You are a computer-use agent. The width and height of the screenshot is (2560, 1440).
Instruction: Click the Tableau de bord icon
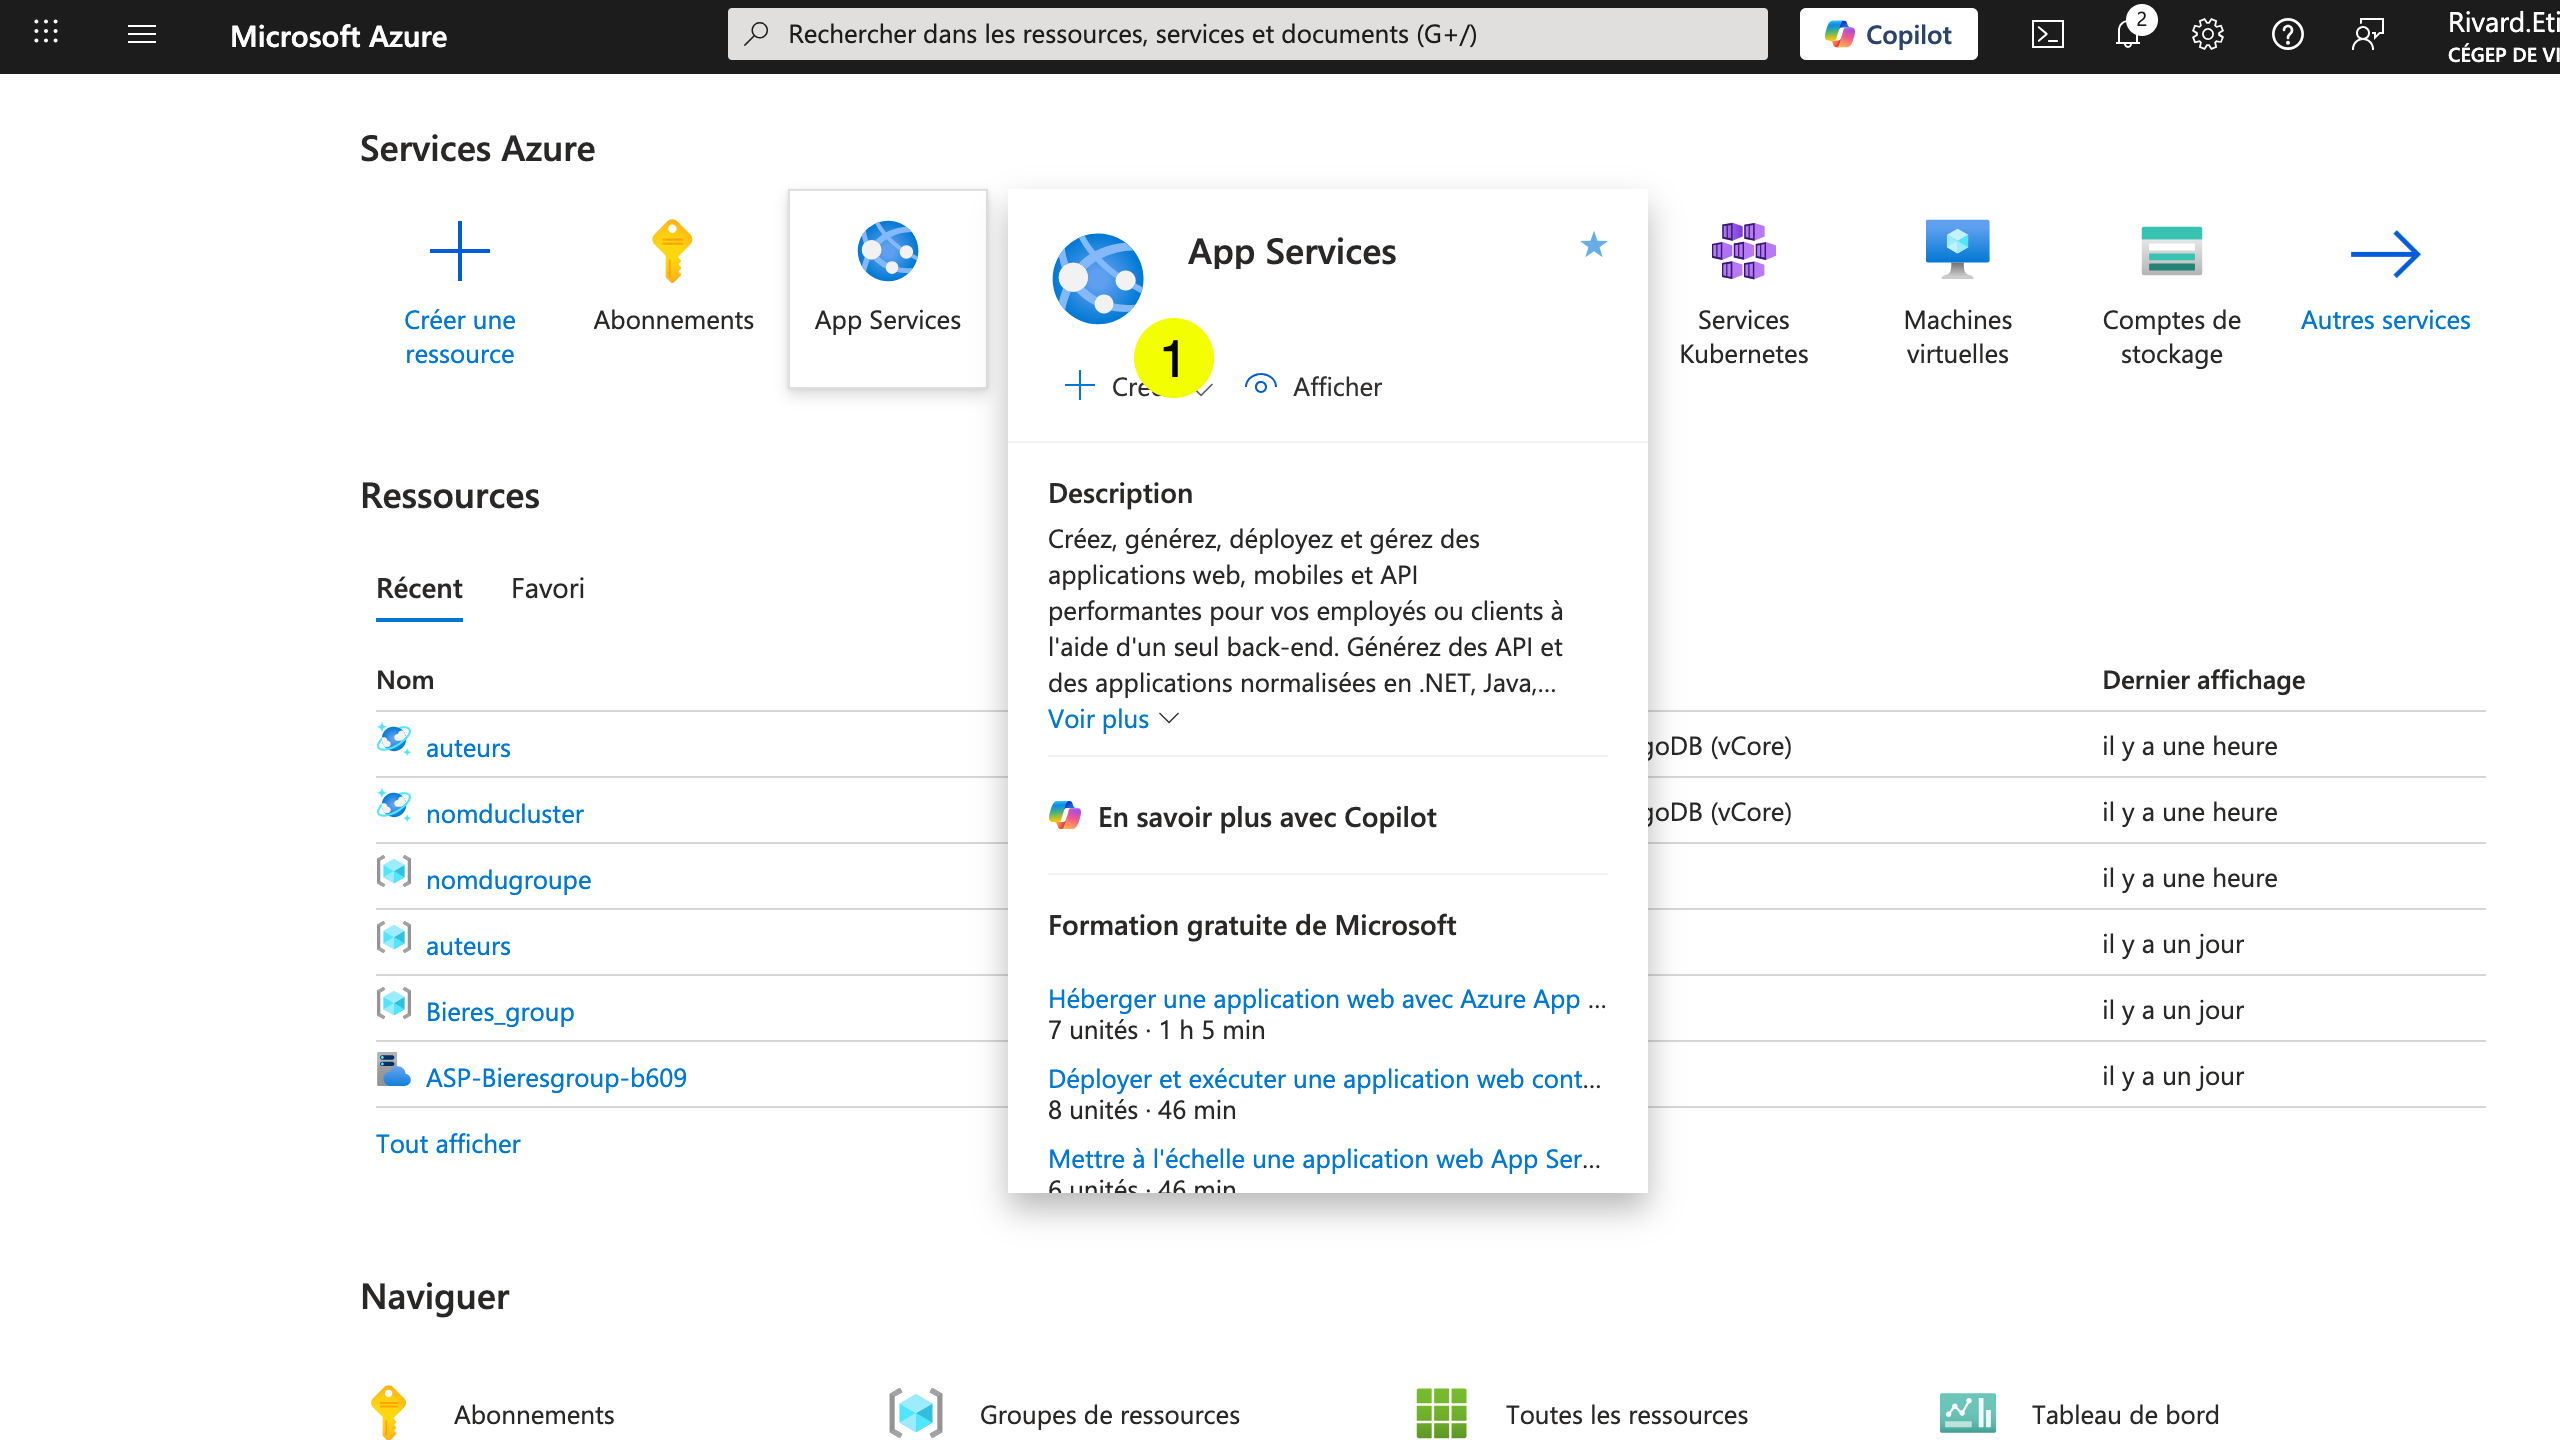(x=1967, y=1412)
